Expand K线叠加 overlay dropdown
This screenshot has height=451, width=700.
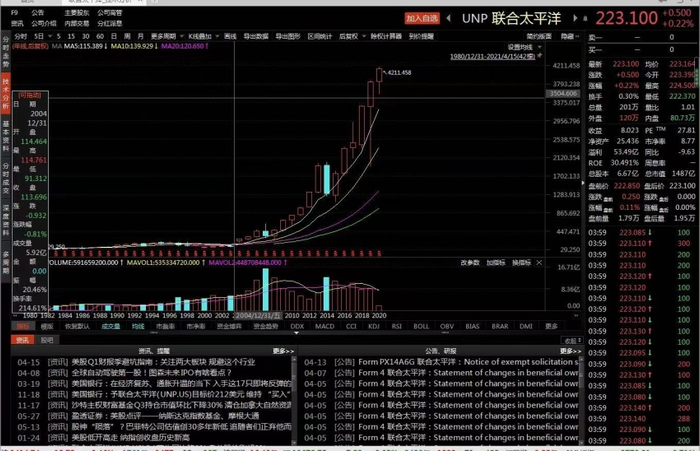pyautogui.click(x=217, y=36)
